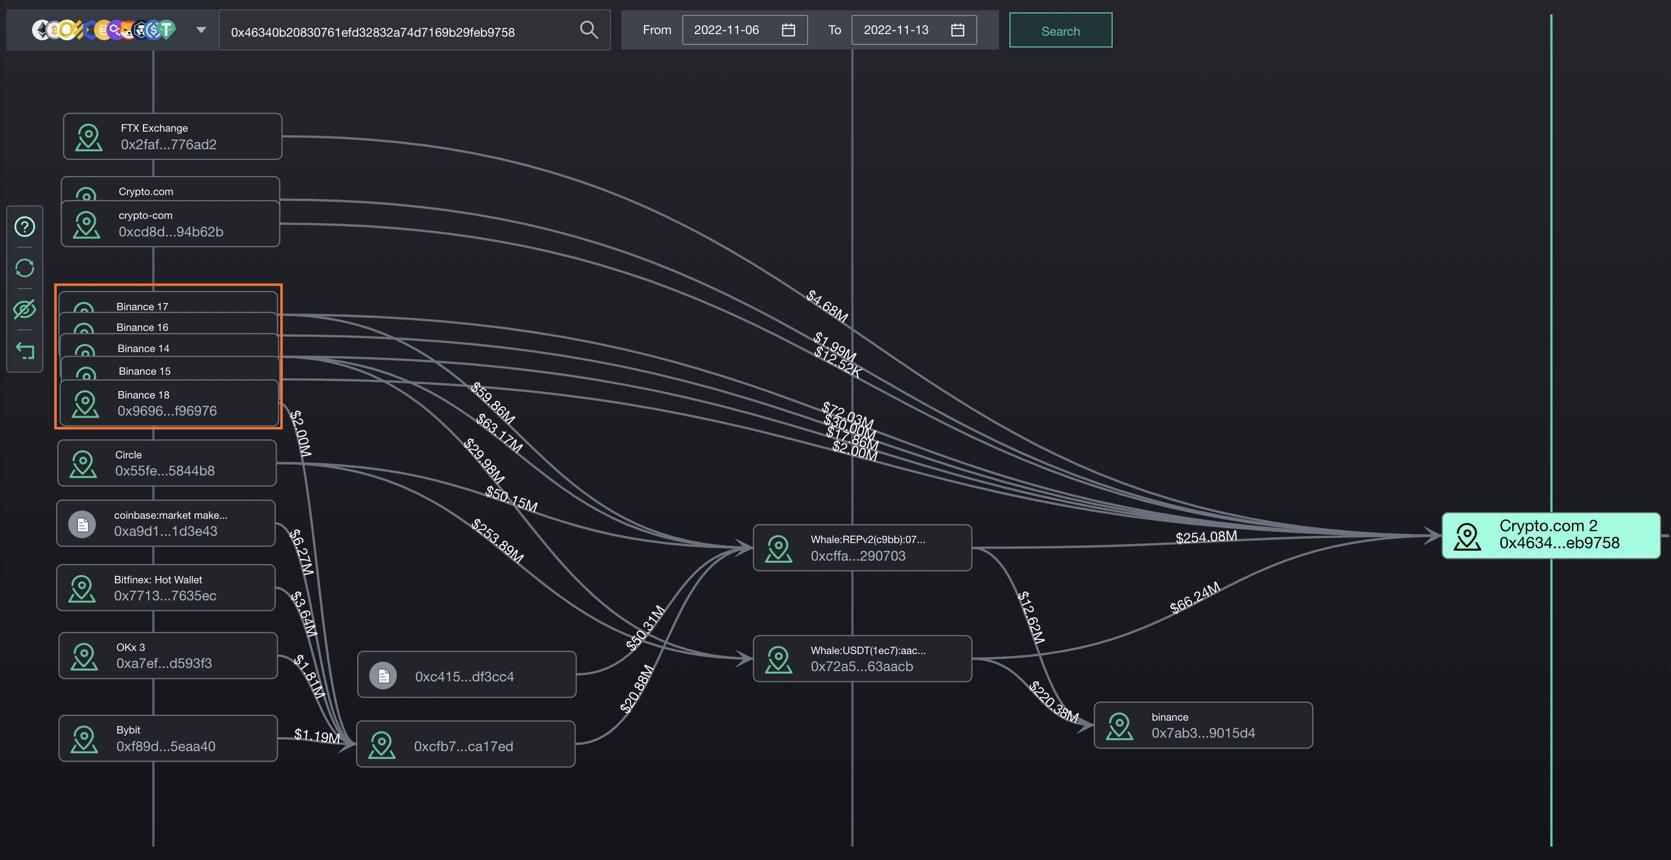Select the 0xc415...df3cc4 contract node

click(467, 675)
